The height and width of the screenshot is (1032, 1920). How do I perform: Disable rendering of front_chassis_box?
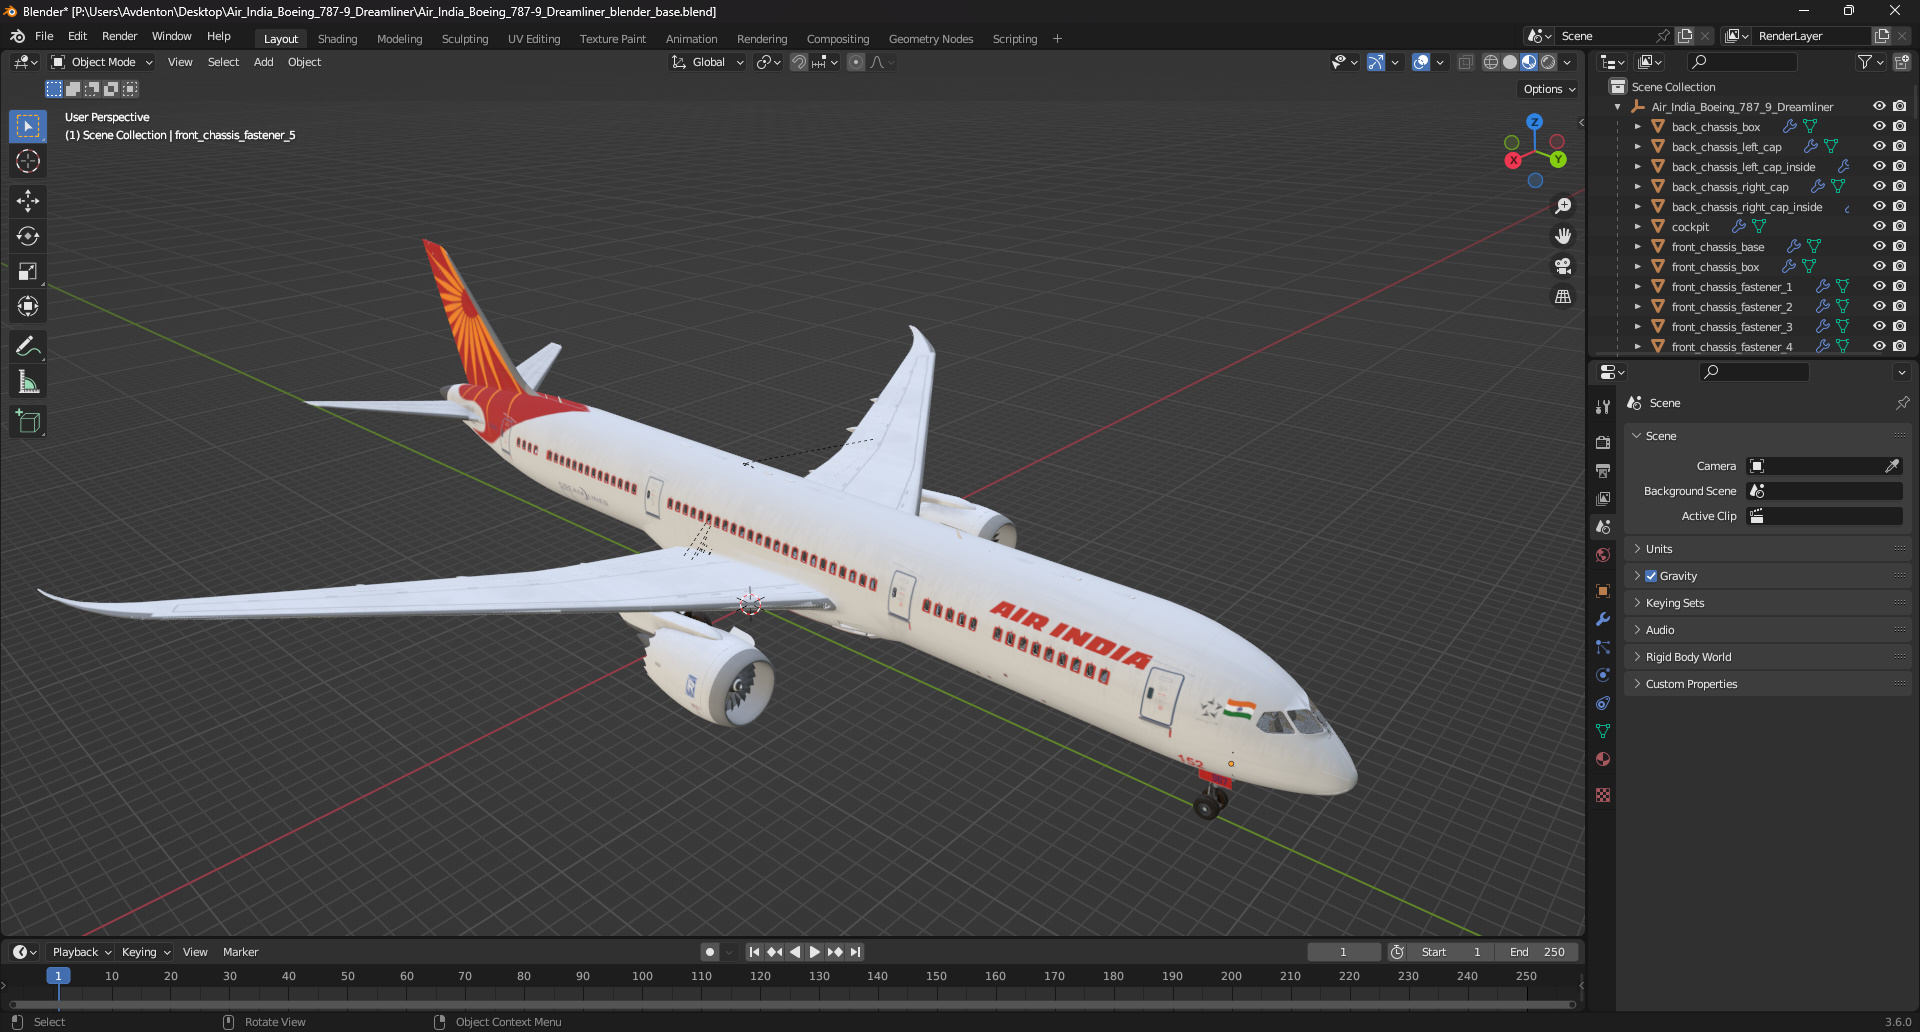point(1900,267)
